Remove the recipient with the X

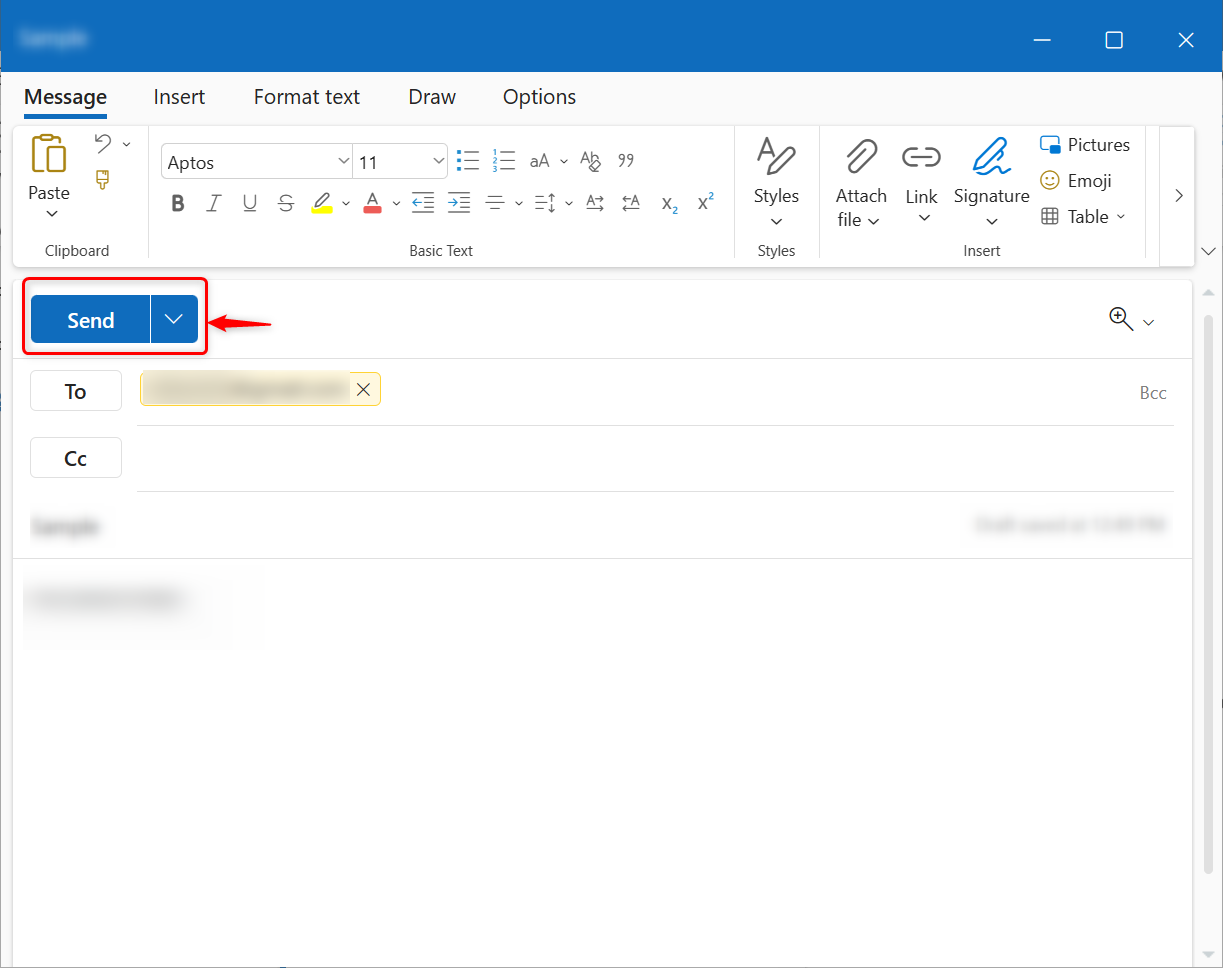363,390
